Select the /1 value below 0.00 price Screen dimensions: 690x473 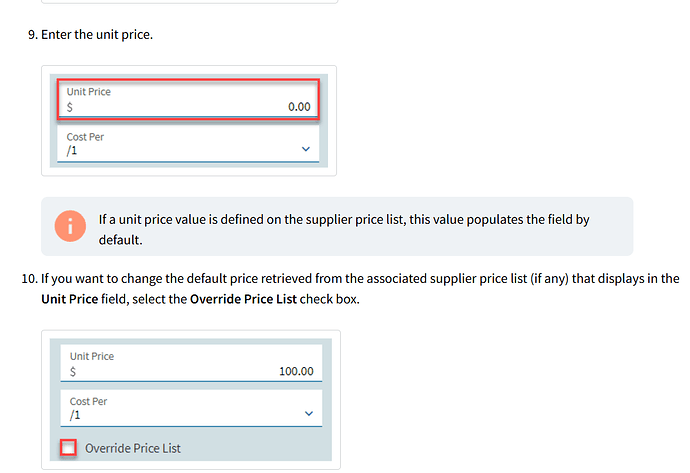[x=72, y=150]
